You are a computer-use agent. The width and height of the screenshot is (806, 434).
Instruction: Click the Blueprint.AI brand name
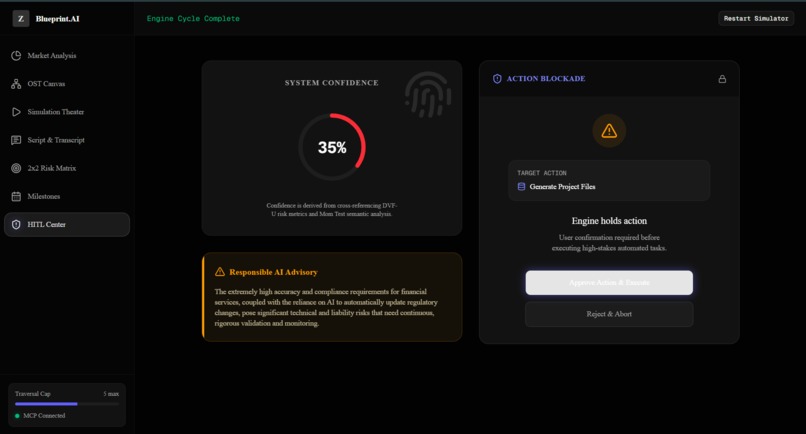coord(58,19)
